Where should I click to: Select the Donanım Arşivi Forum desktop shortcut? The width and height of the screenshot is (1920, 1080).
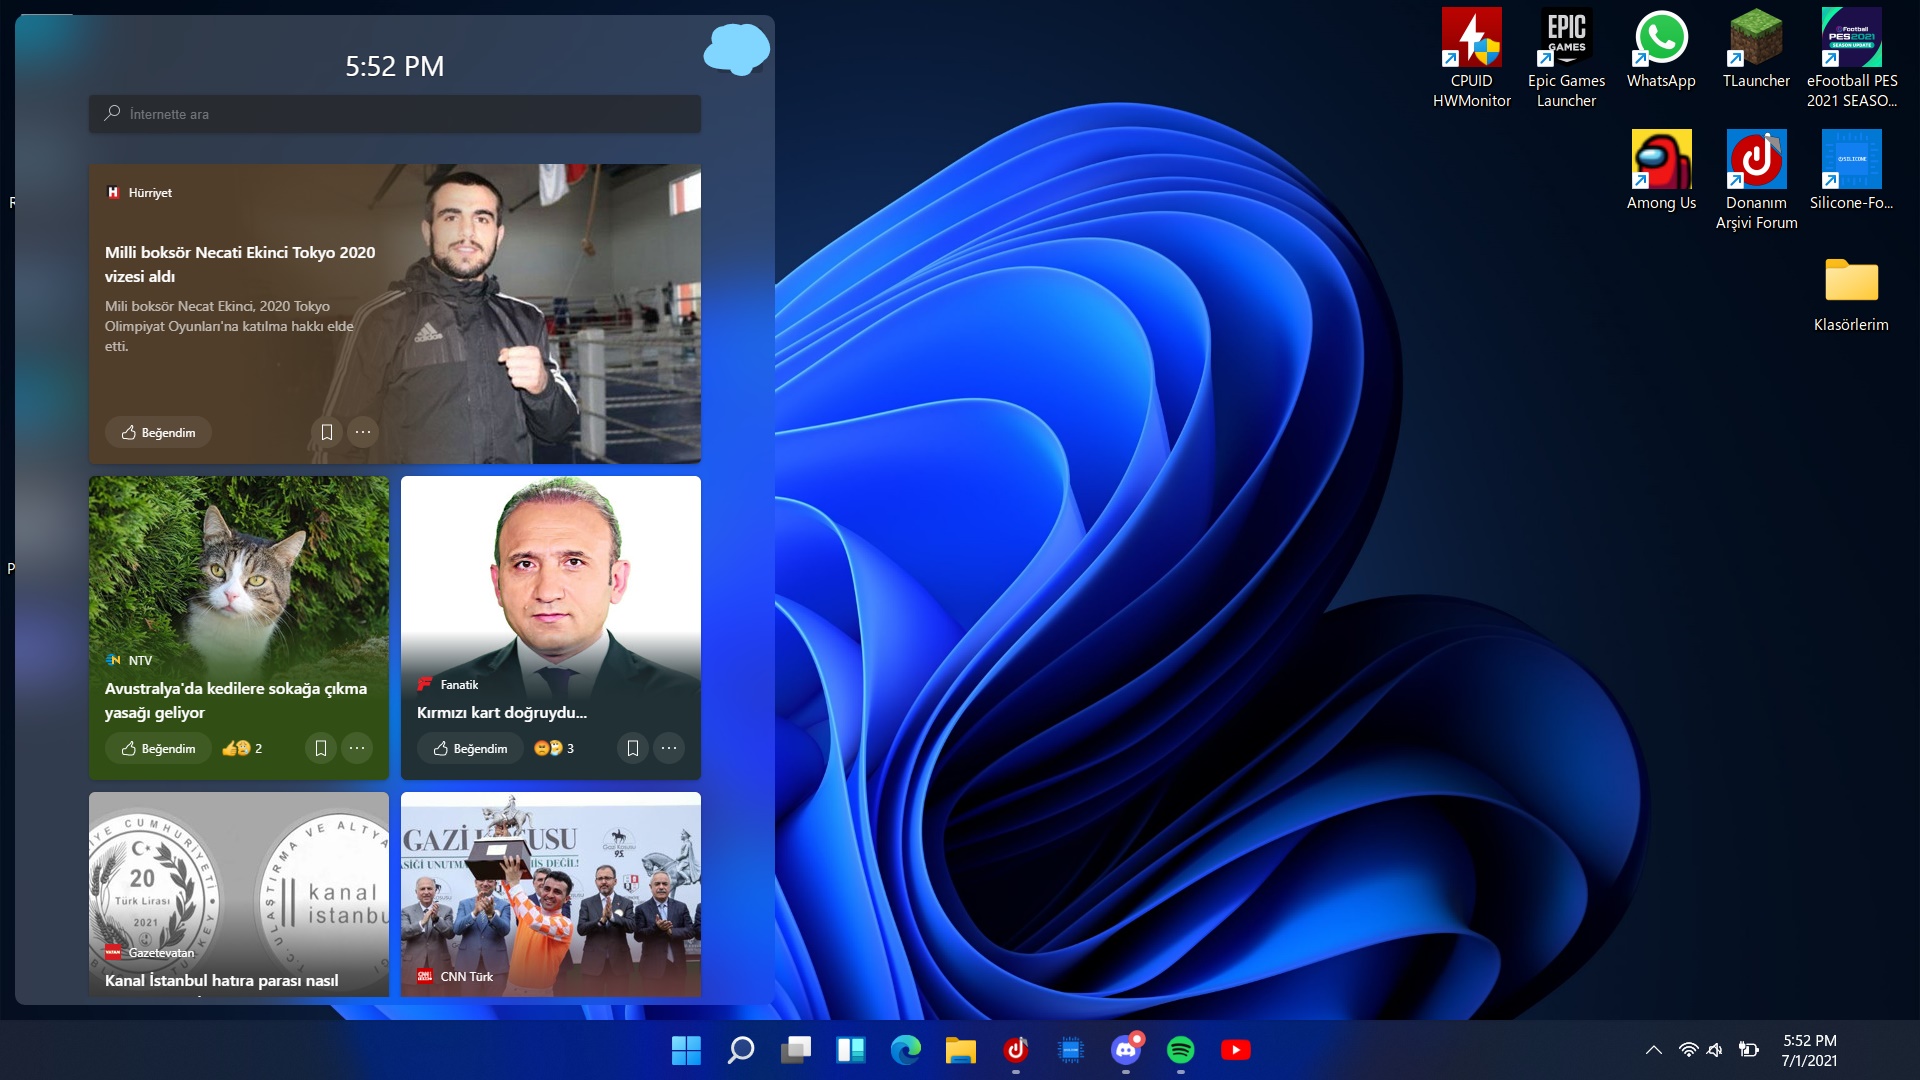(x=1756, y=180)
